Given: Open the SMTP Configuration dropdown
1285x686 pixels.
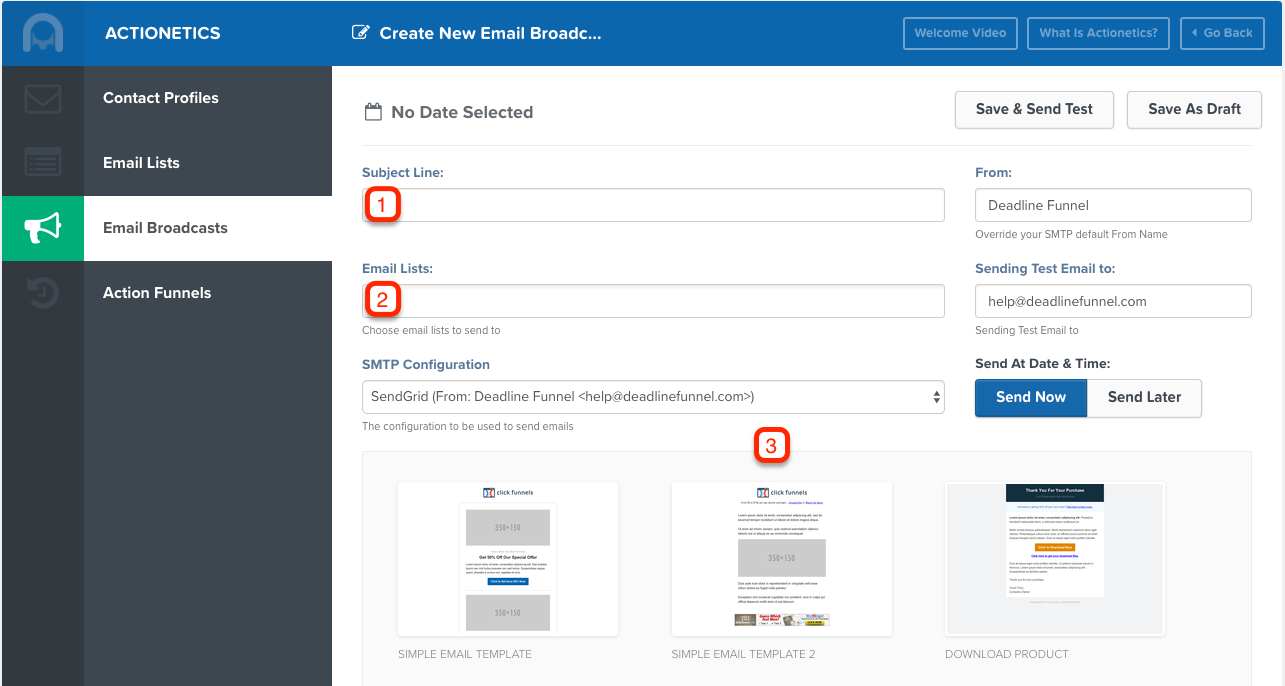Looking at the screenshot, I should click(x=653, y=397).
